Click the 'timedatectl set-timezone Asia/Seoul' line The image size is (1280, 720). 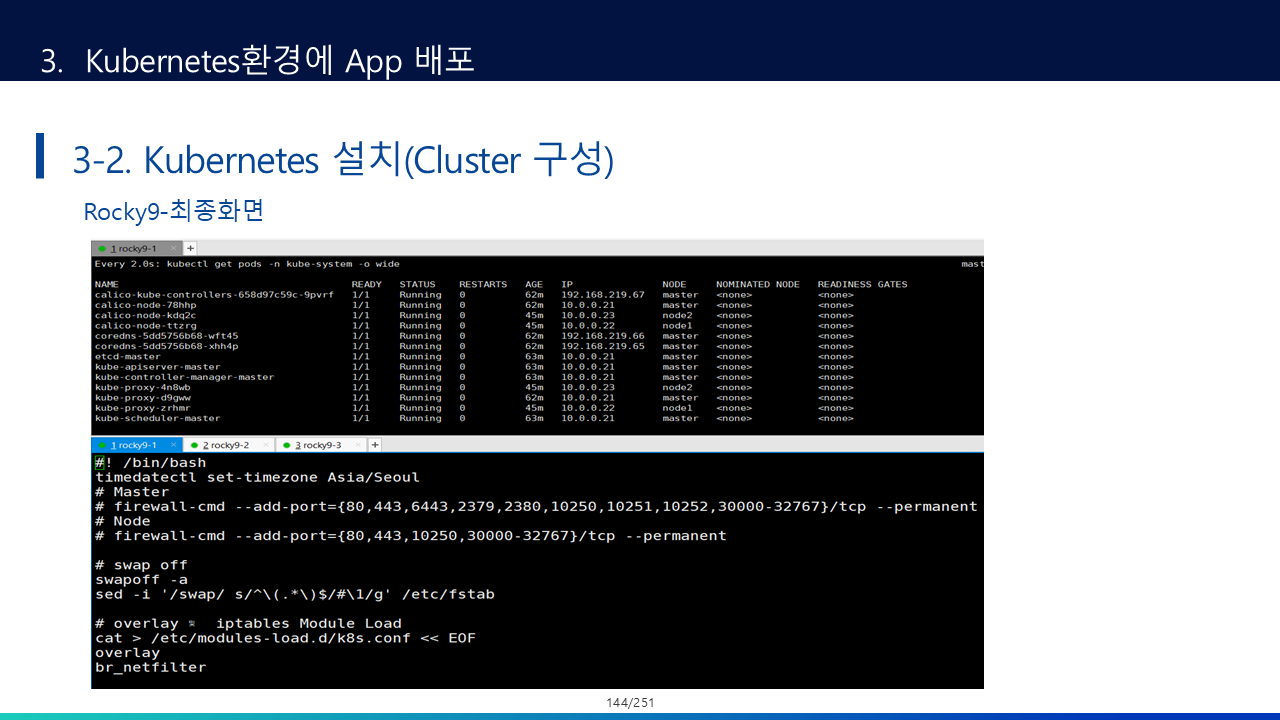(258, 477)
